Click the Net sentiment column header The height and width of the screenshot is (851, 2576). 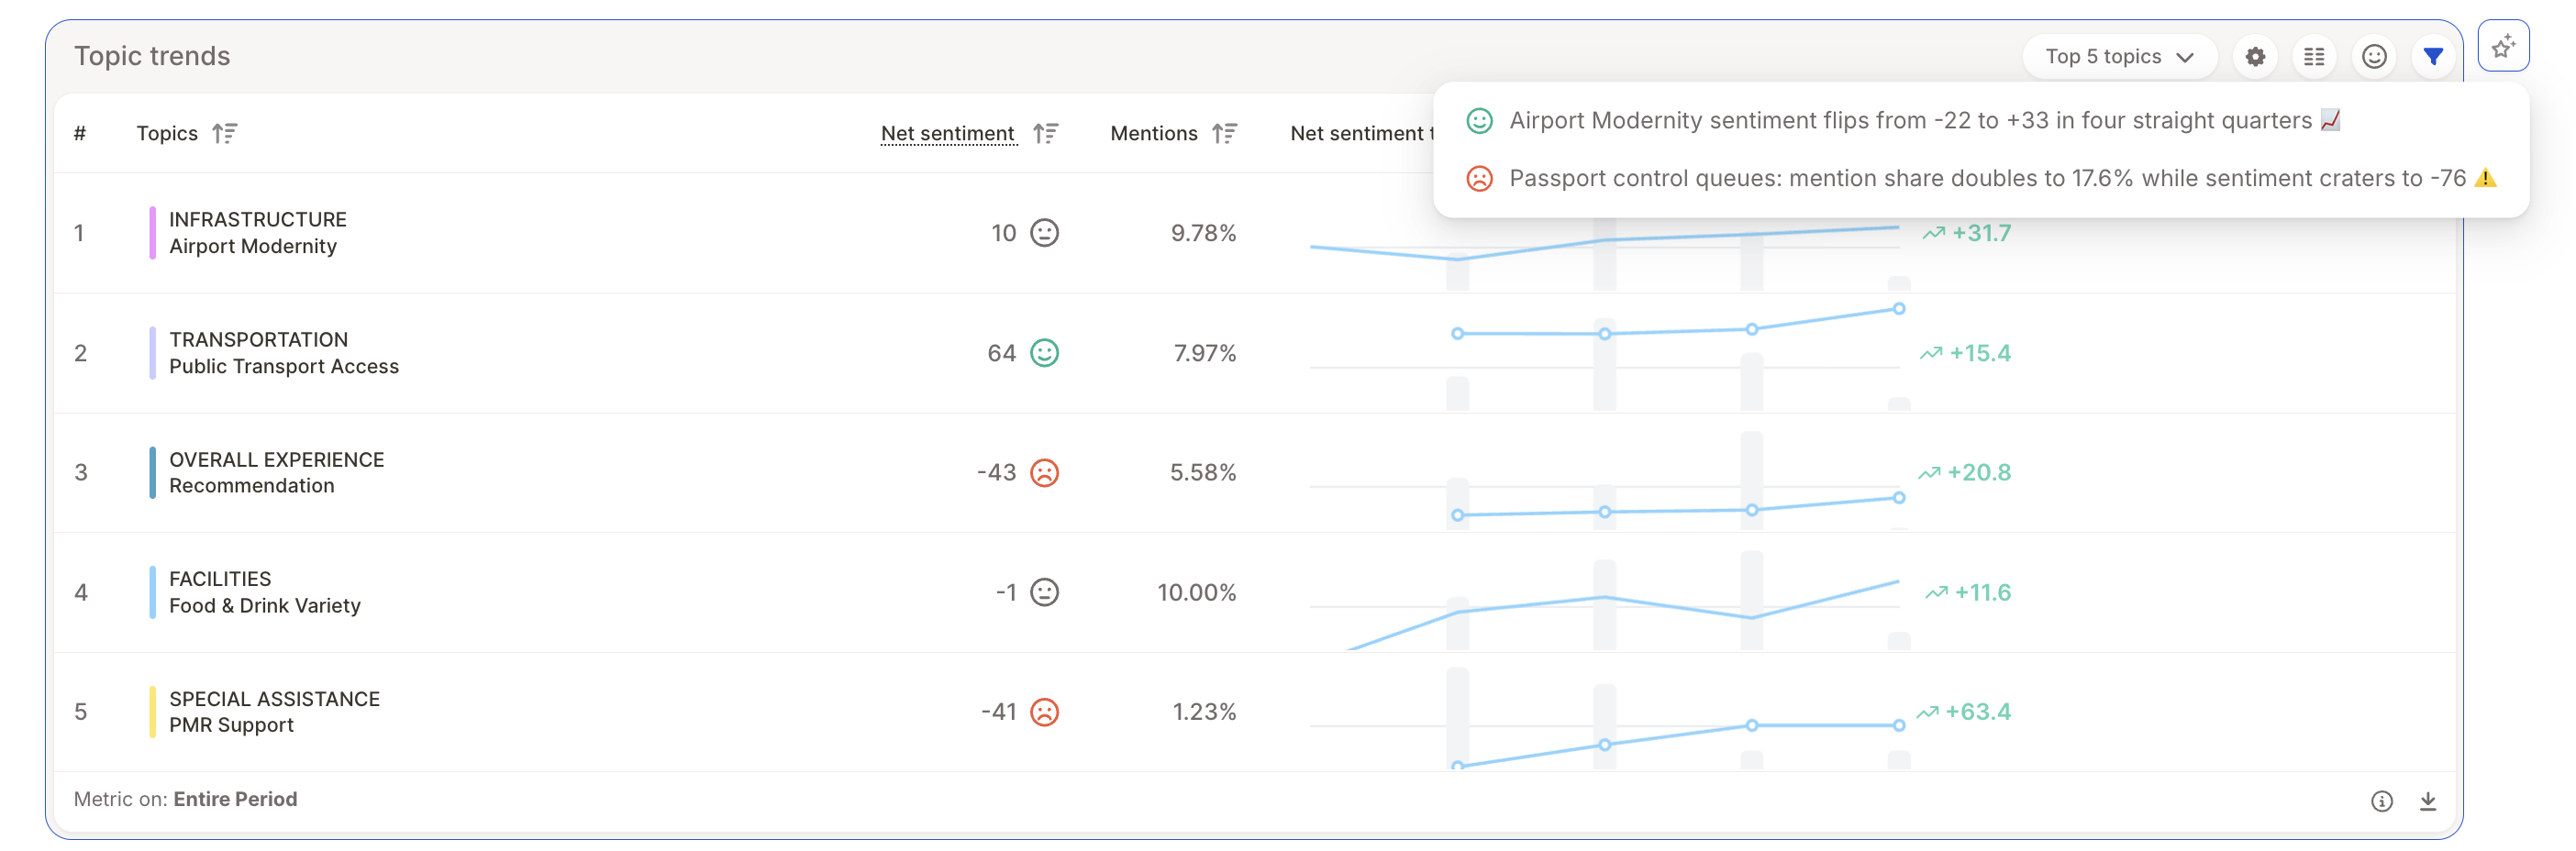(948, 133)
